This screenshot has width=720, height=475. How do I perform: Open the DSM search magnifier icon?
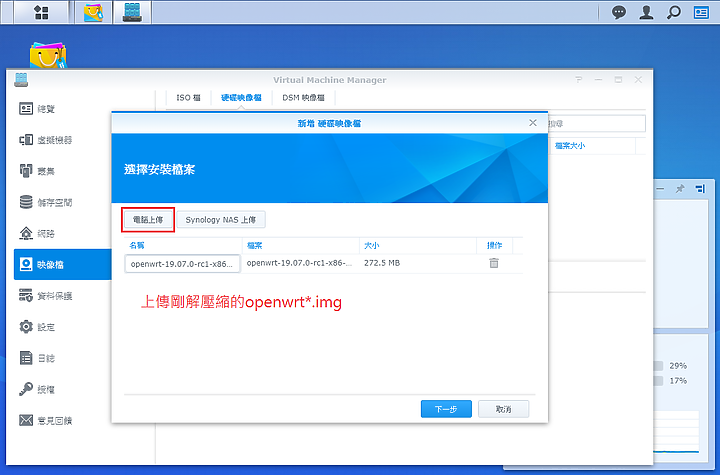click(x=674, y=12)
